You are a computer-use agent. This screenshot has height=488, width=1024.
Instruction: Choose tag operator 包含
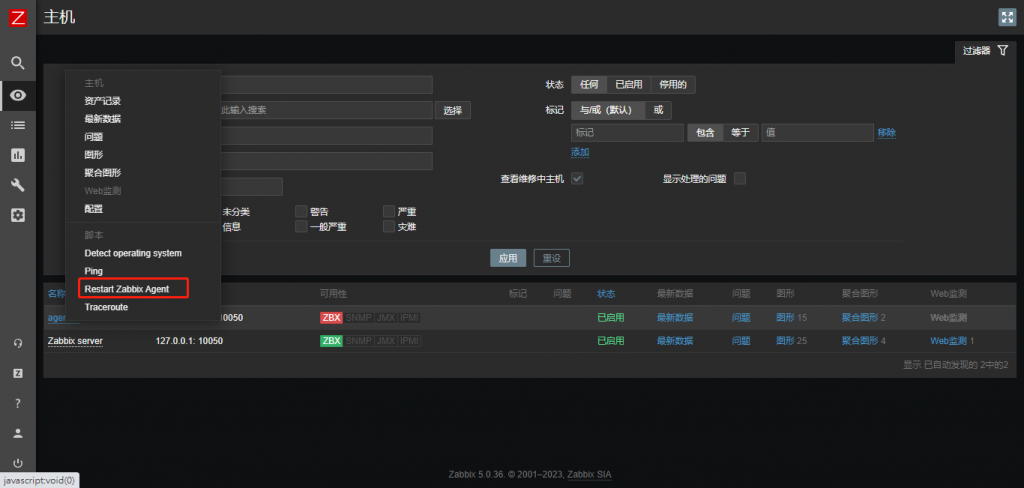point(705,133)
